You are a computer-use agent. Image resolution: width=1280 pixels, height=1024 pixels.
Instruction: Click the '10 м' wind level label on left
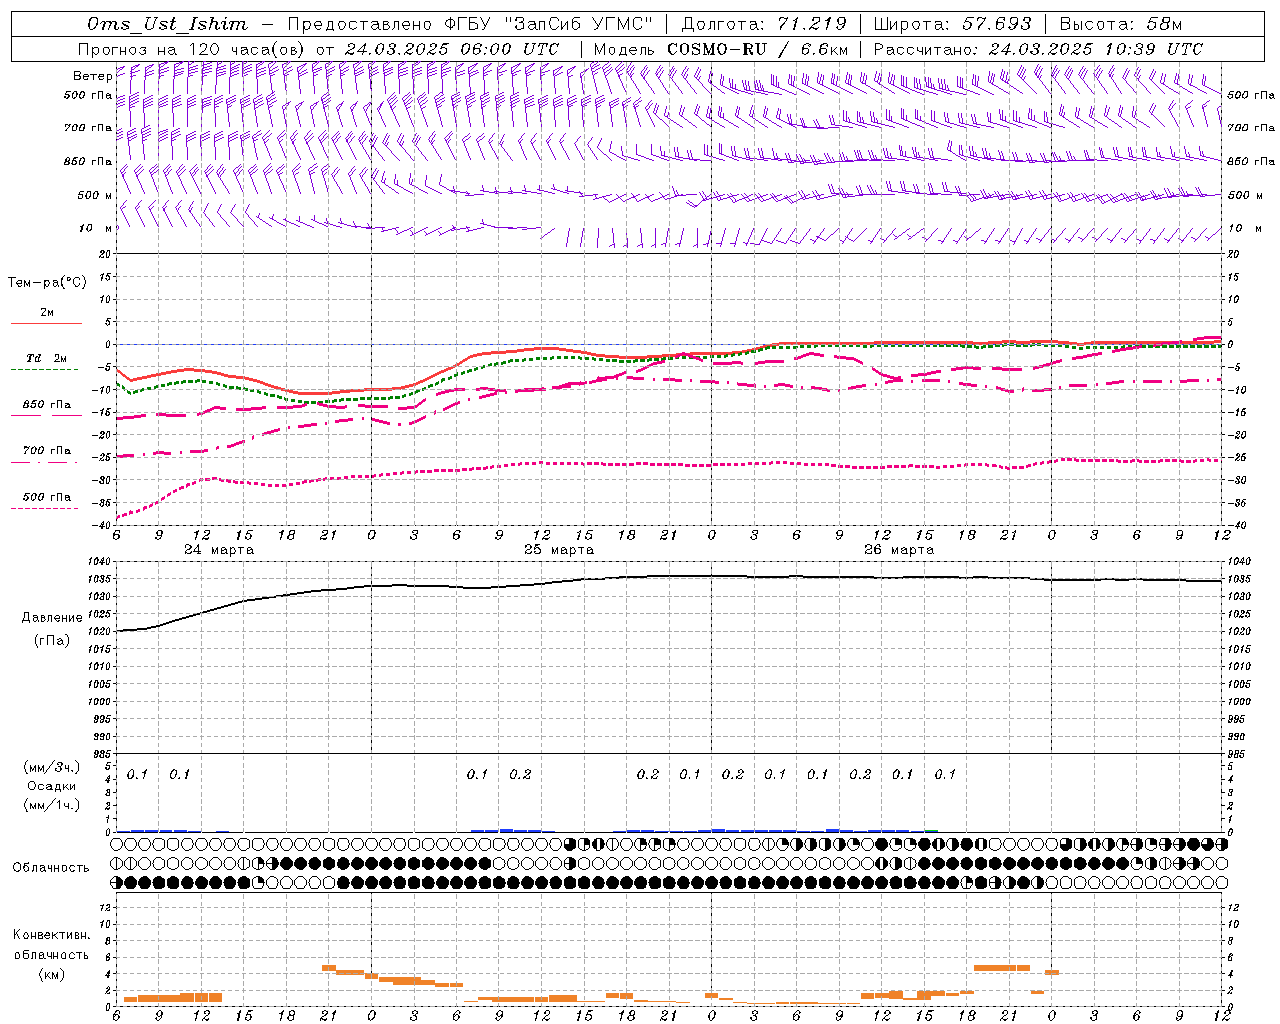[96, 229]
